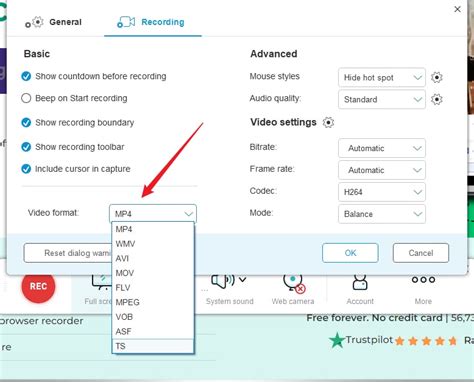Choose MPEG from the format list

tap(153, 302)
